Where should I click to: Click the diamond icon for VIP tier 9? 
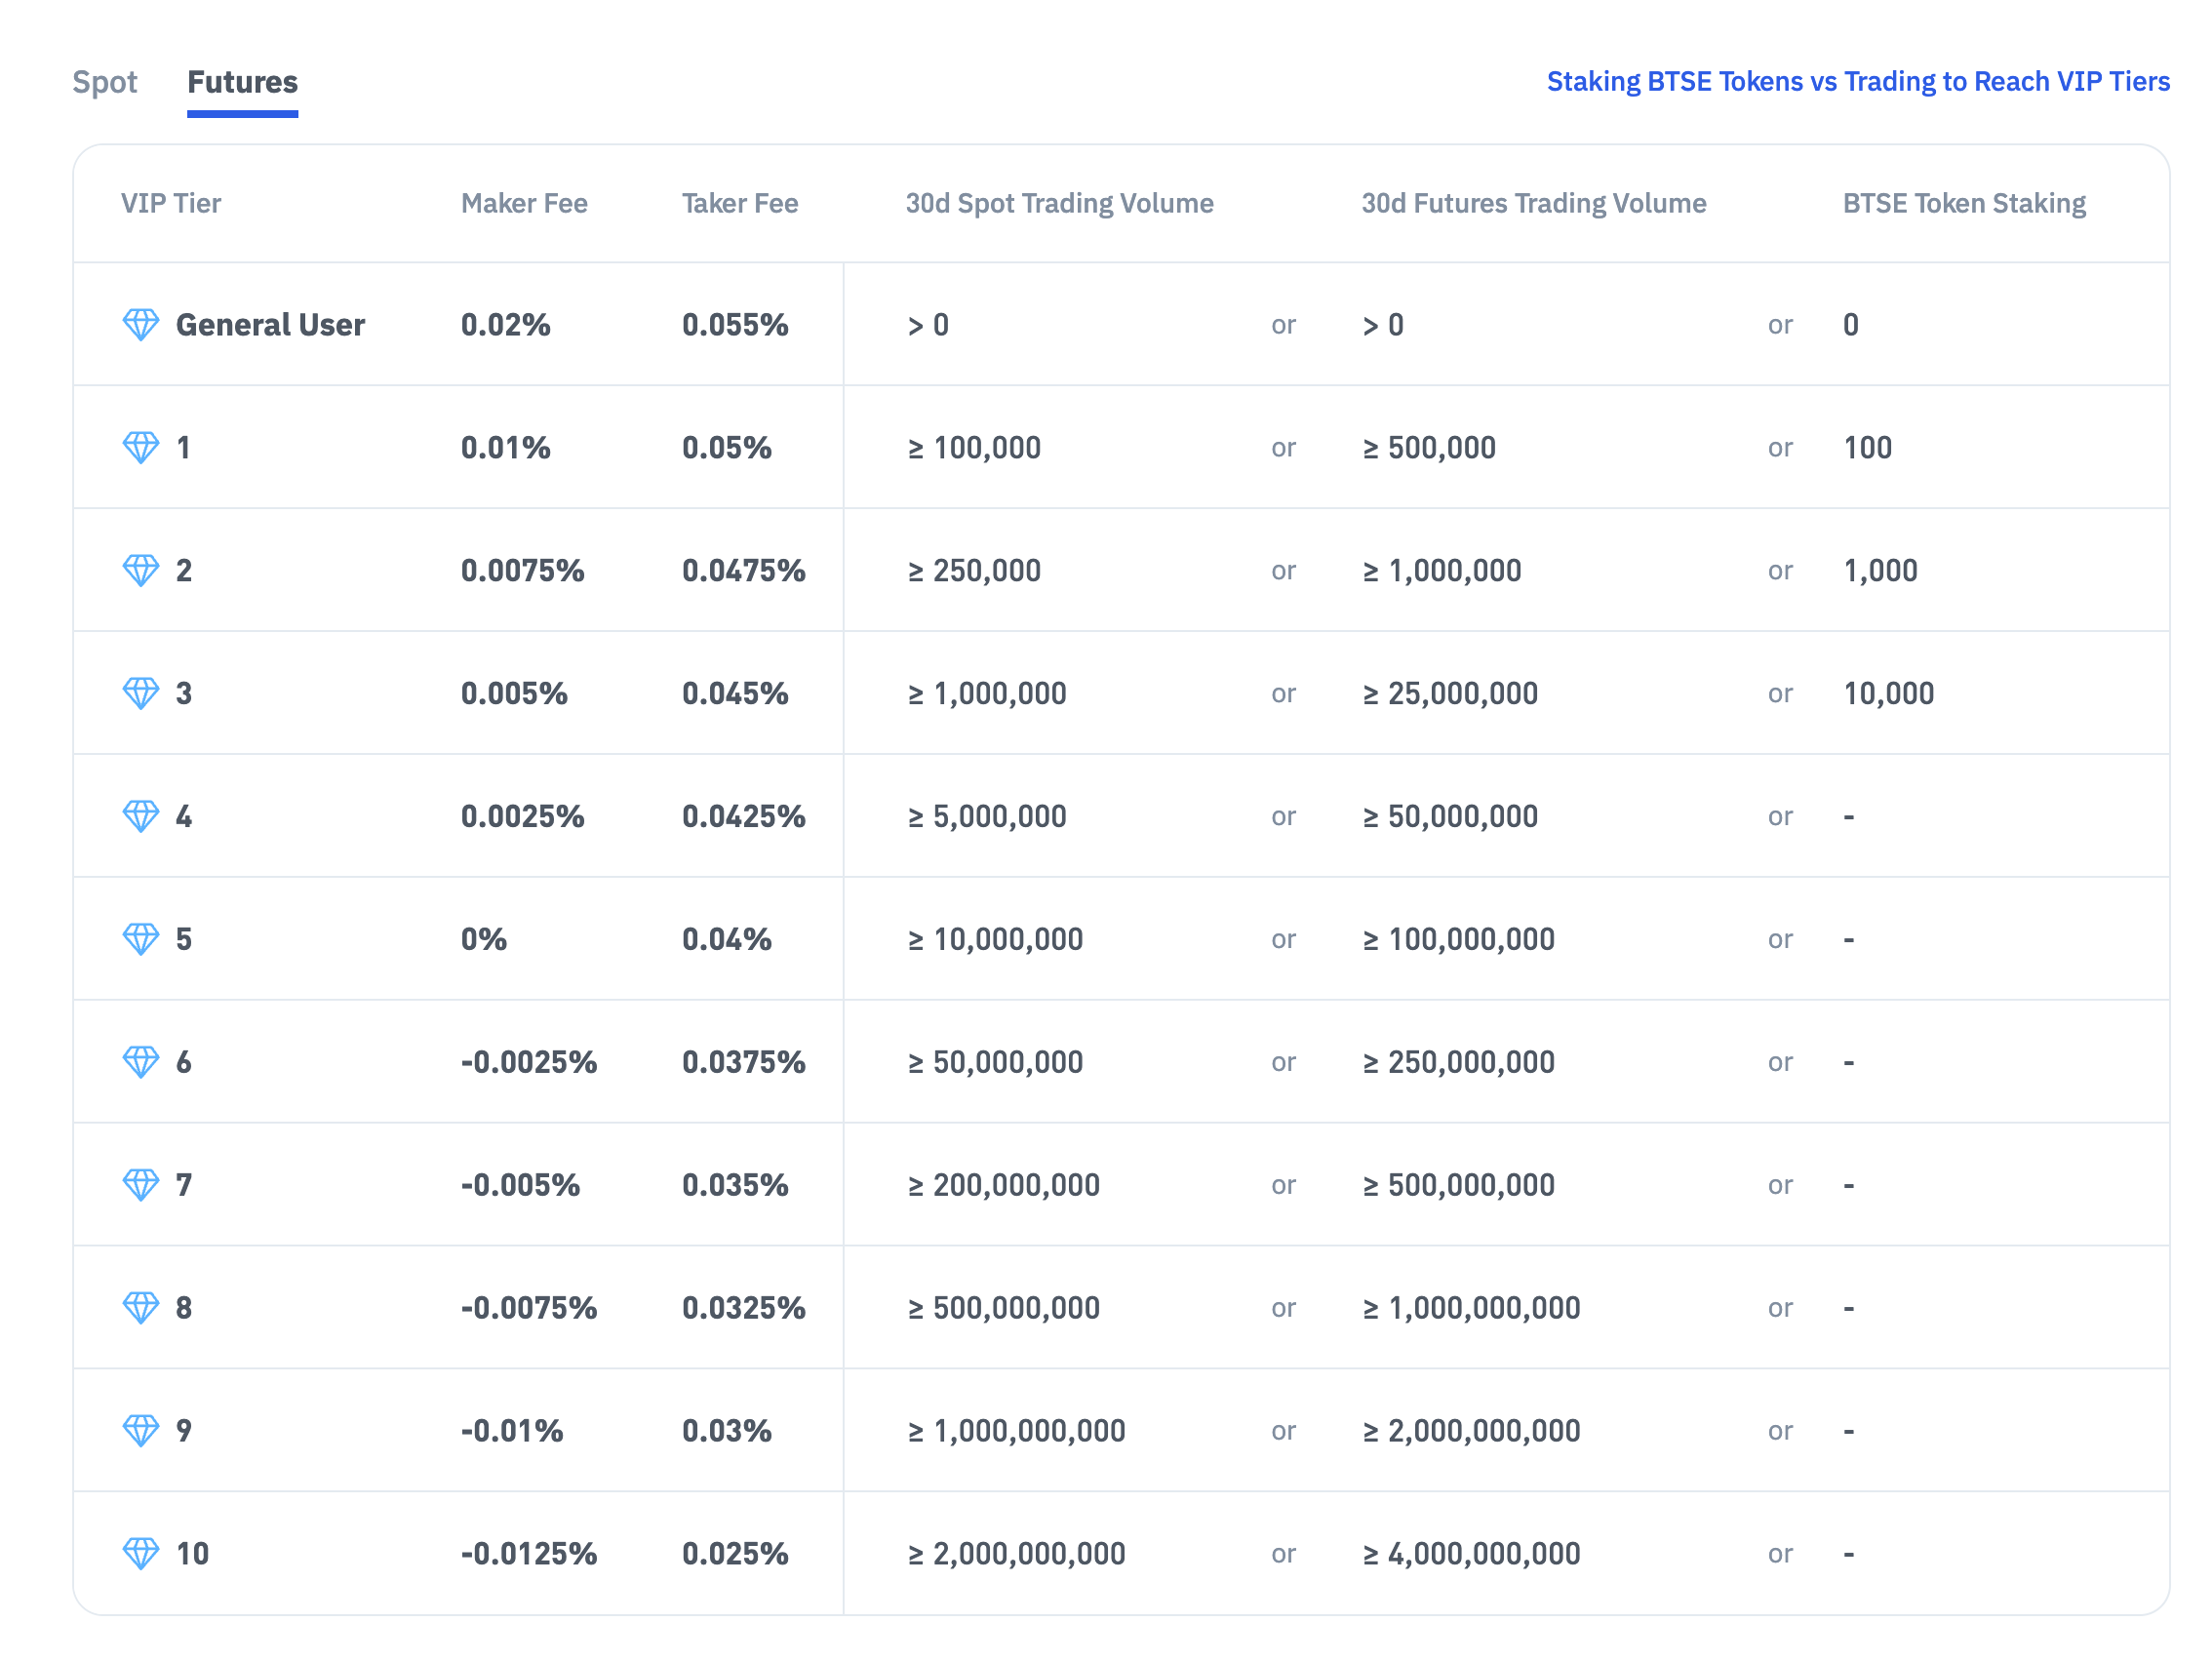pos(141,1431)
